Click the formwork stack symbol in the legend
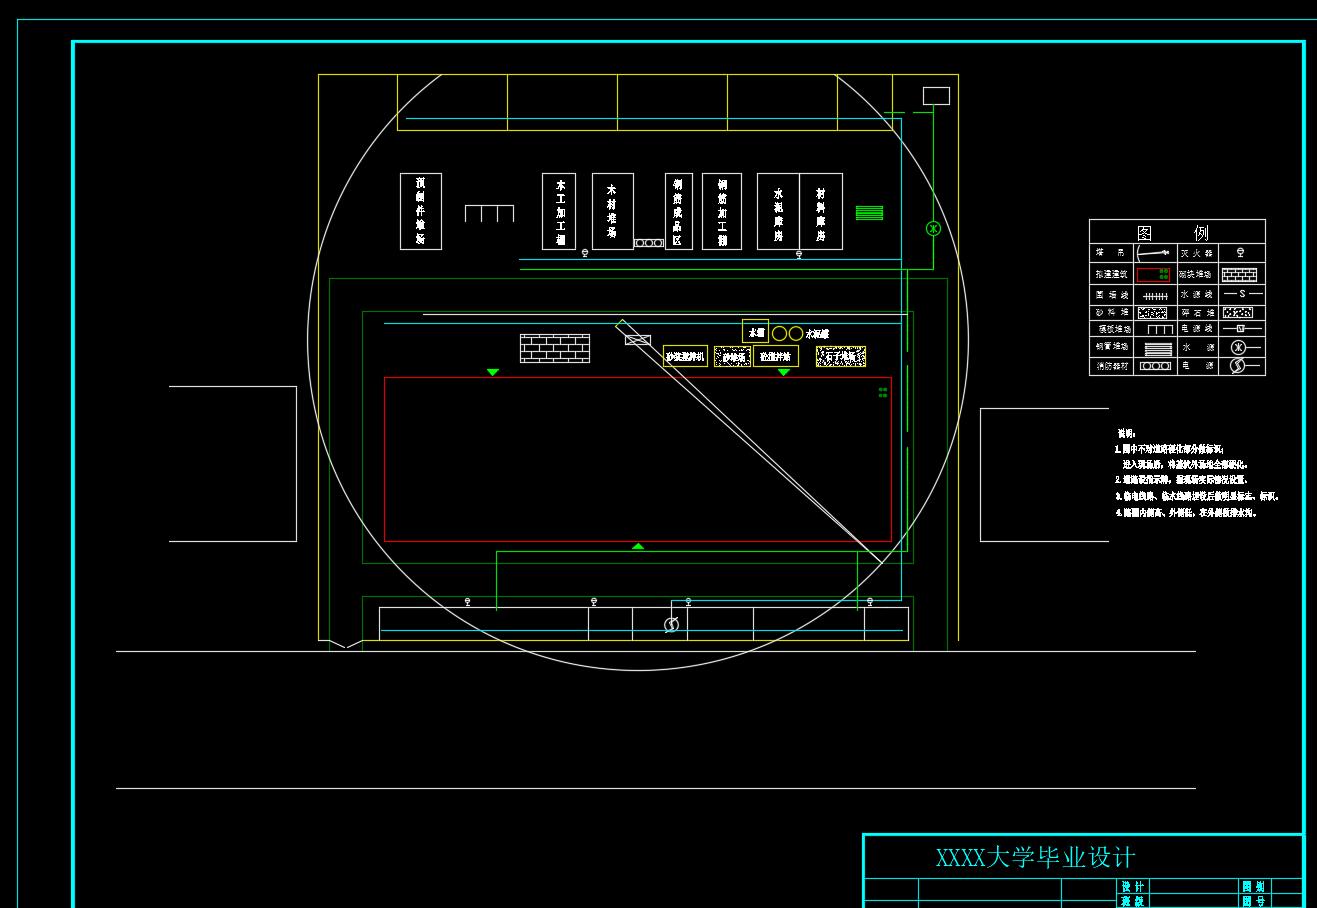The width and height of the screenshot is (1317, 908). coord(1160,329)
